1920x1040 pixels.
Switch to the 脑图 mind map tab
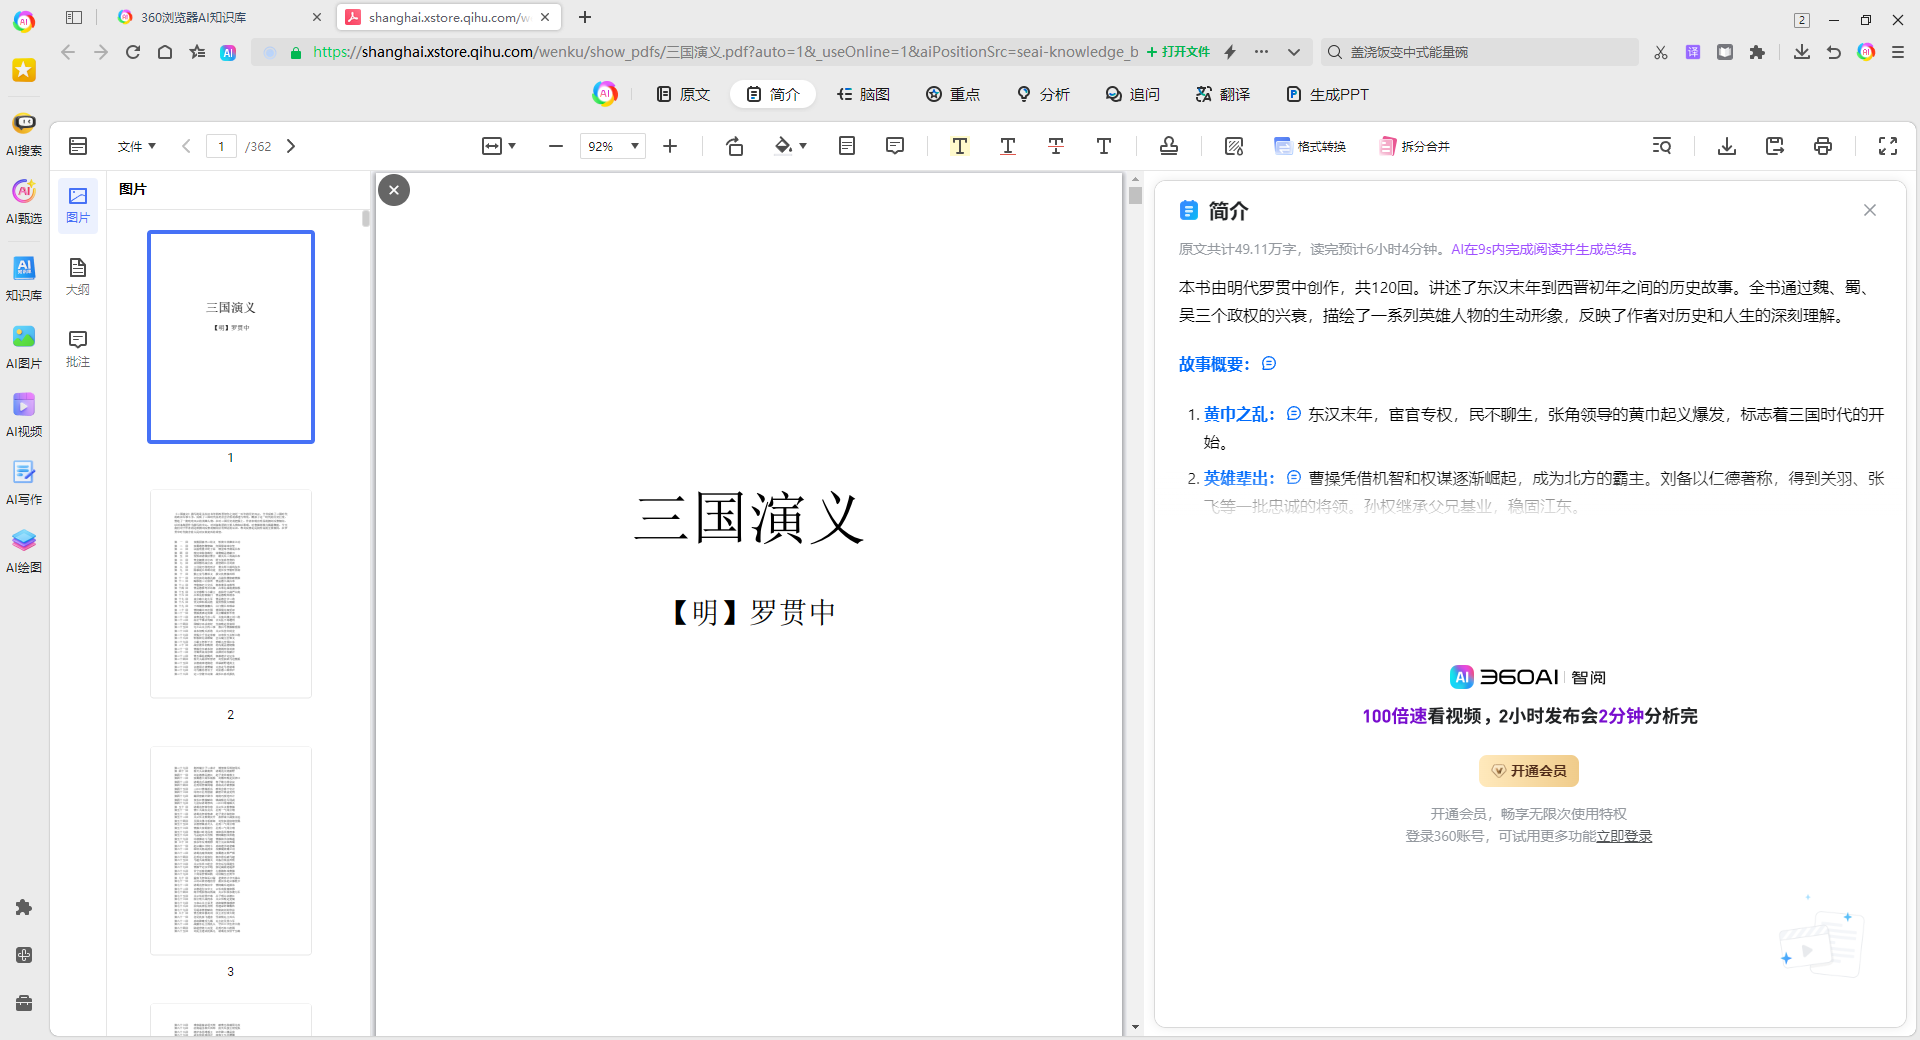pos(863,94)
